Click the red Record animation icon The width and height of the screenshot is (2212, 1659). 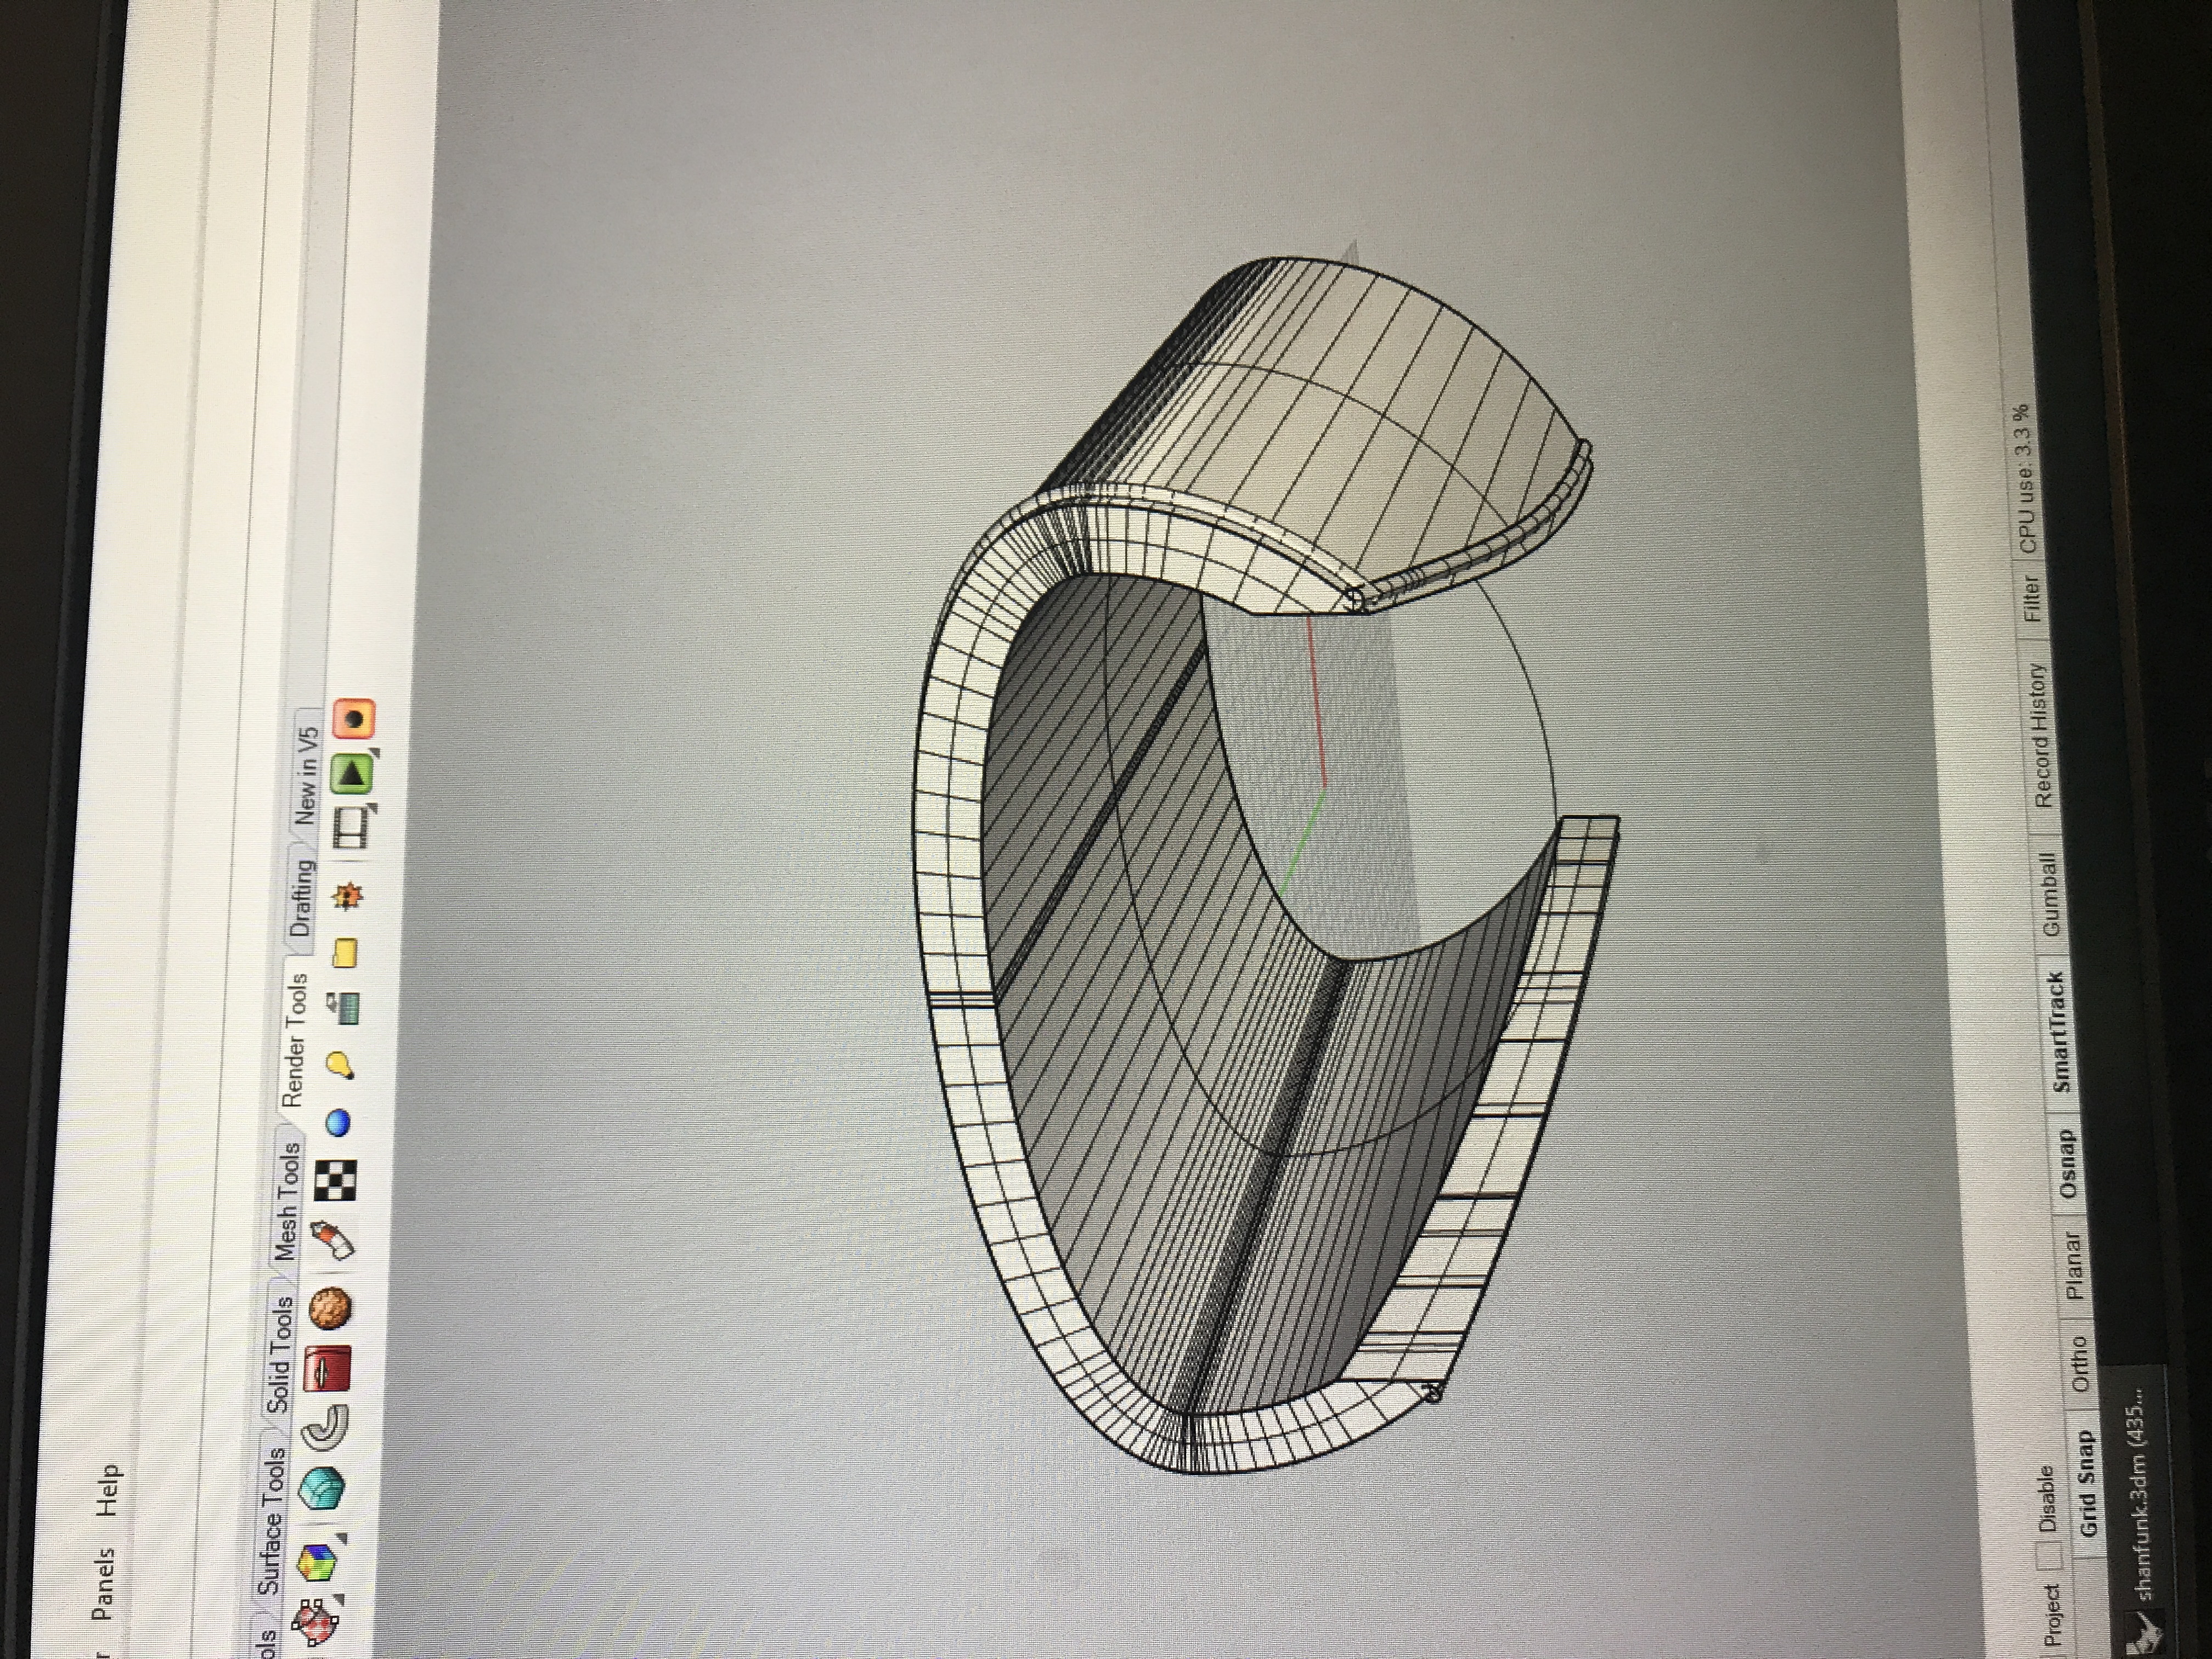coord(354,719)
